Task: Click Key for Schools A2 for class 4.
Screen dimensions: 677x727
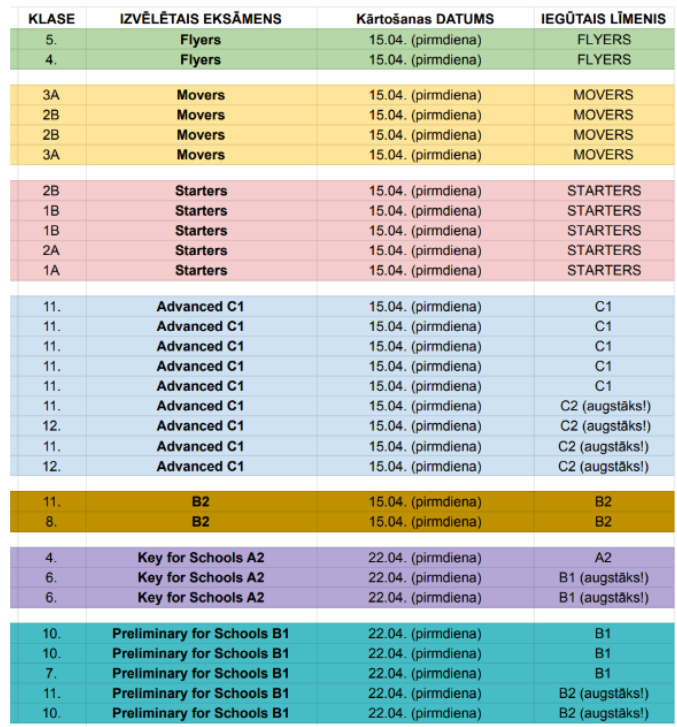Action: [201, 558]
